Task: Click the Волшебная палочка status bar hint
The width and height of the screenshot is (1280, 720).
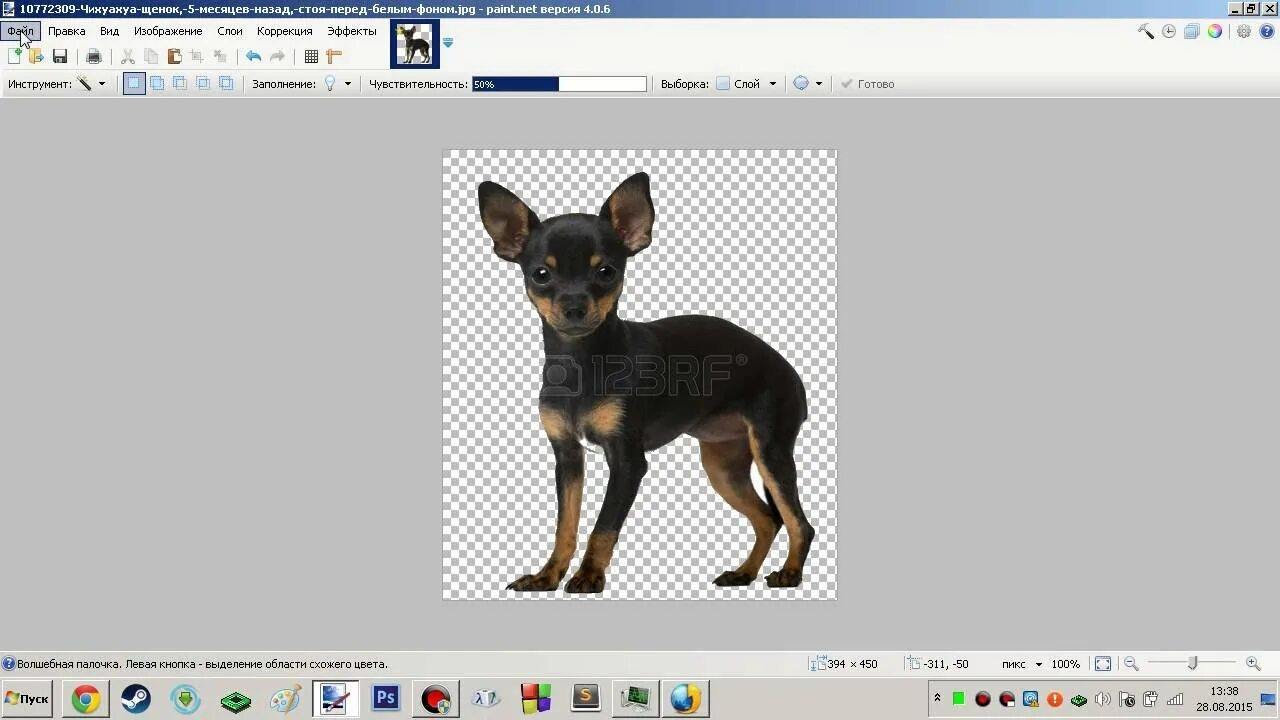Action: point(202,664)
